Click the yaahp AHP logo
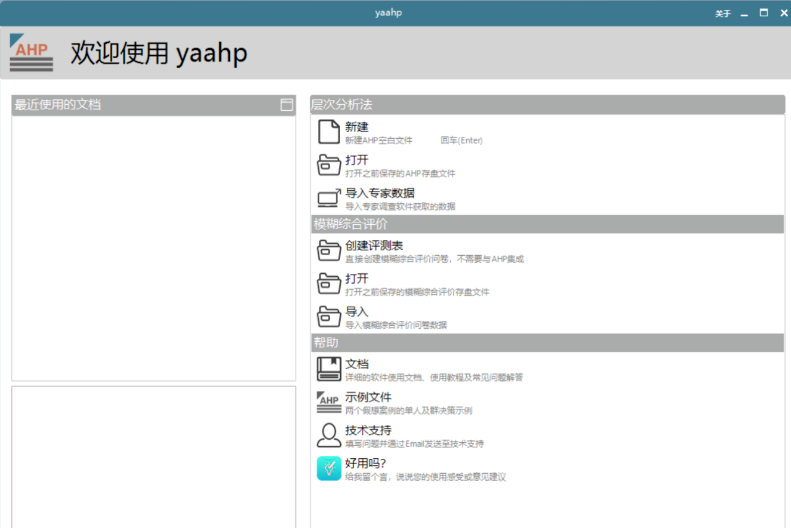Image resolution: width=791 pixels, height=528 pixels. pyautogui.click(x=31, y=52)
